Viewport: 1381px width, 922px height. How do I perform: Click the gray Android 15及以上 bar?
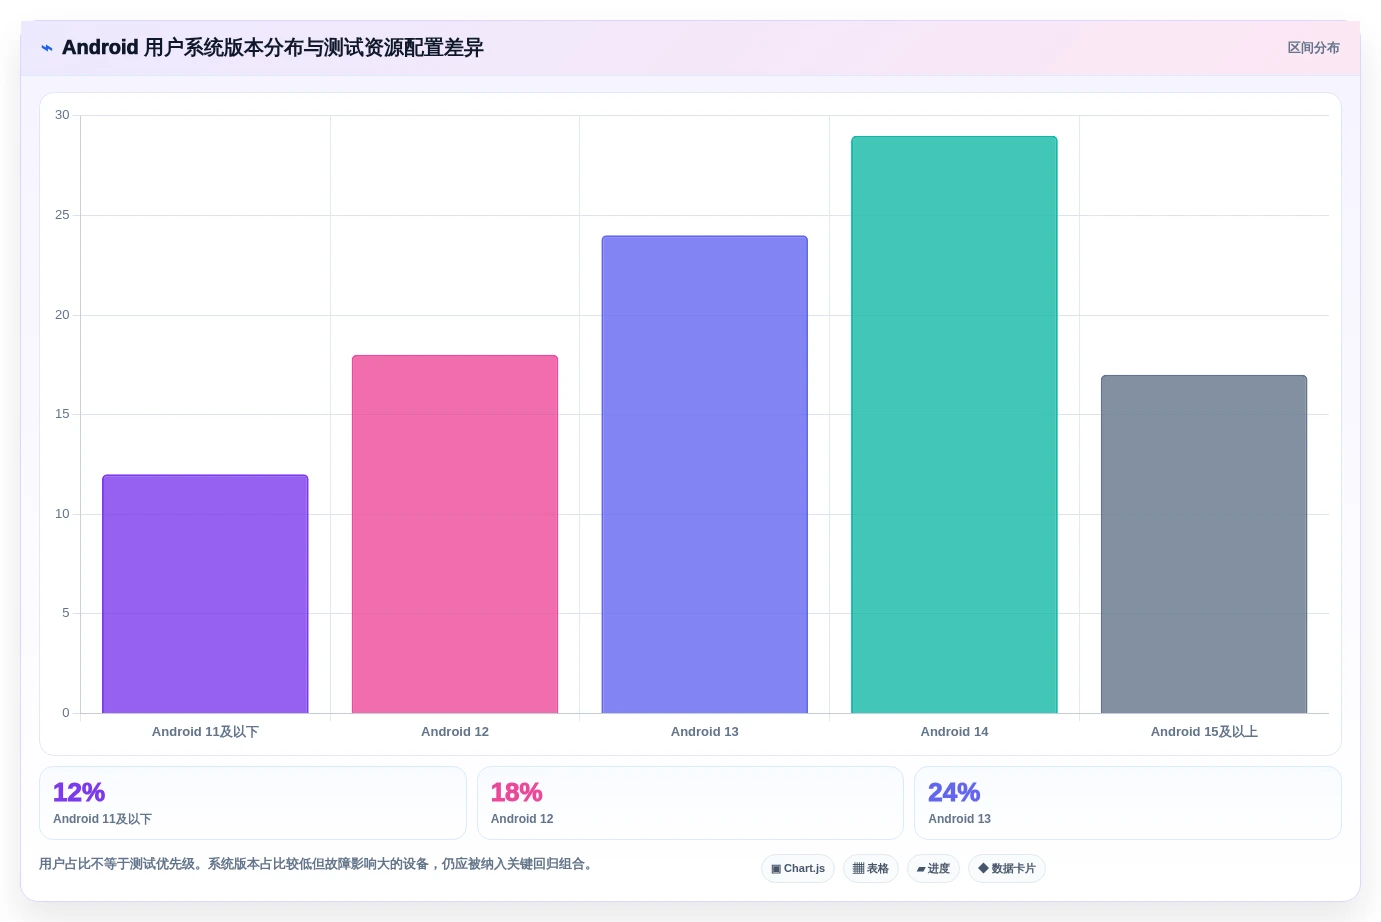pyautogui.click(x=1204, y=544)
